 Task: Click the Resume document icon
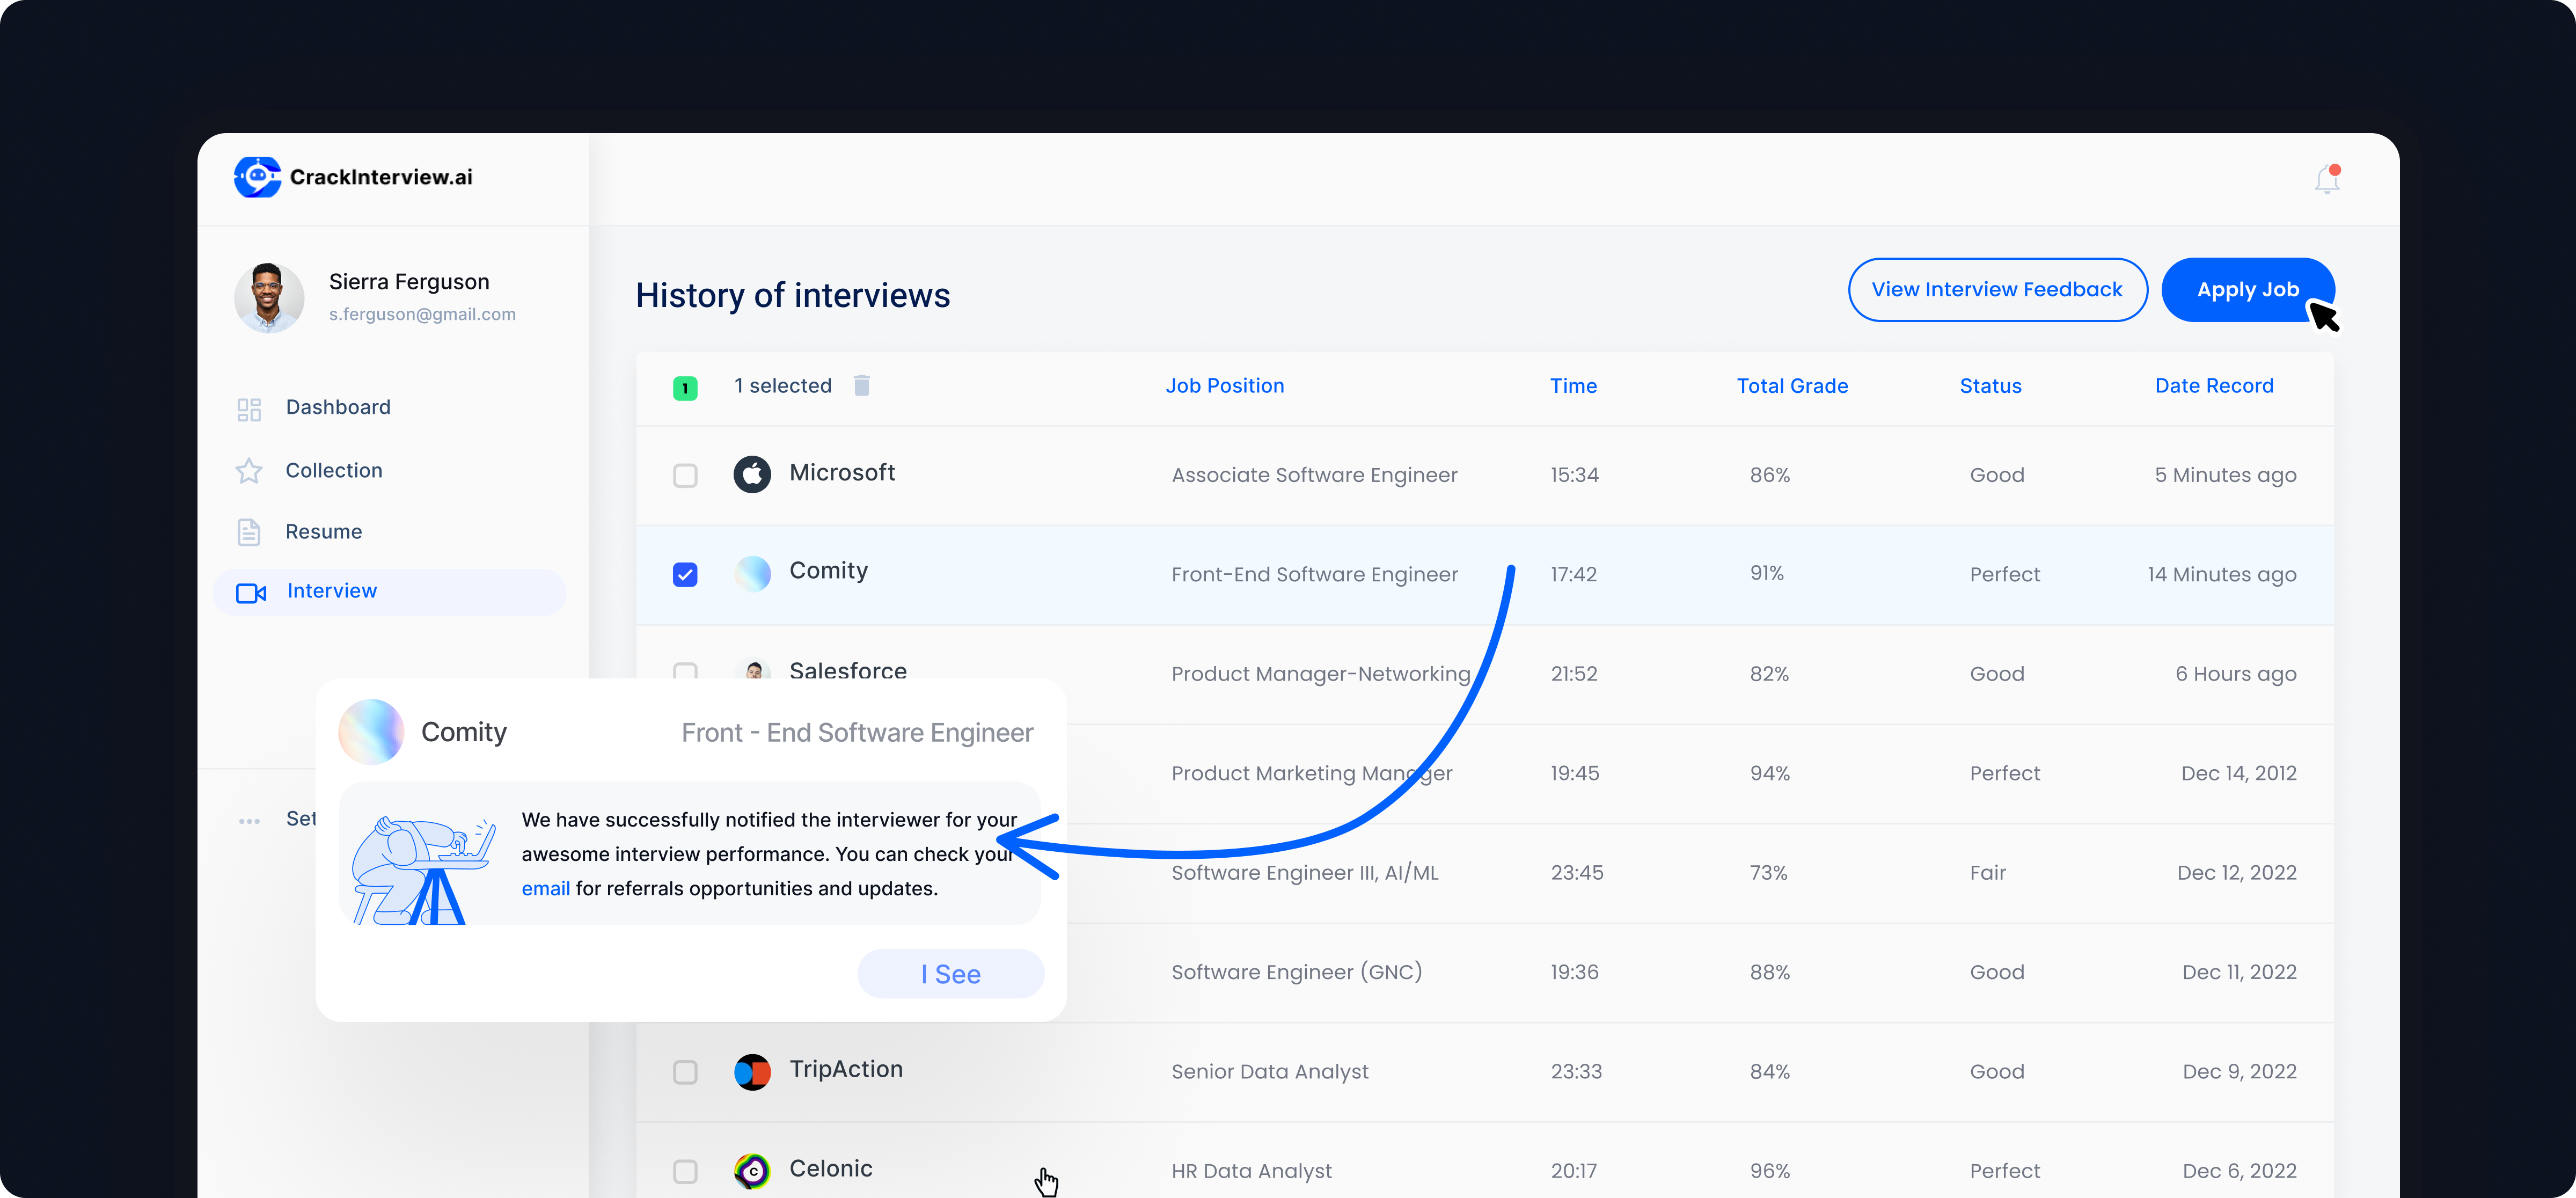(249, 532)
